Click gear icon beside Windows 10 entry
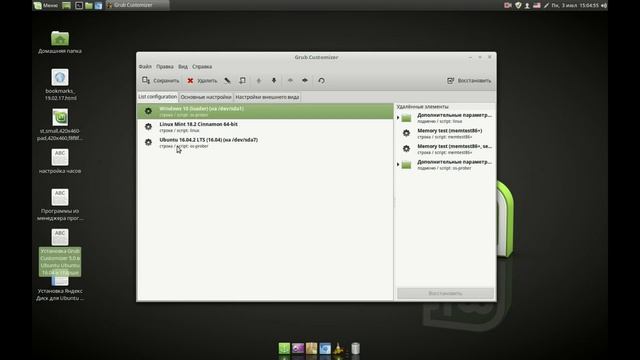The height and width of the screenshot is (360, 640). (148, 111)
